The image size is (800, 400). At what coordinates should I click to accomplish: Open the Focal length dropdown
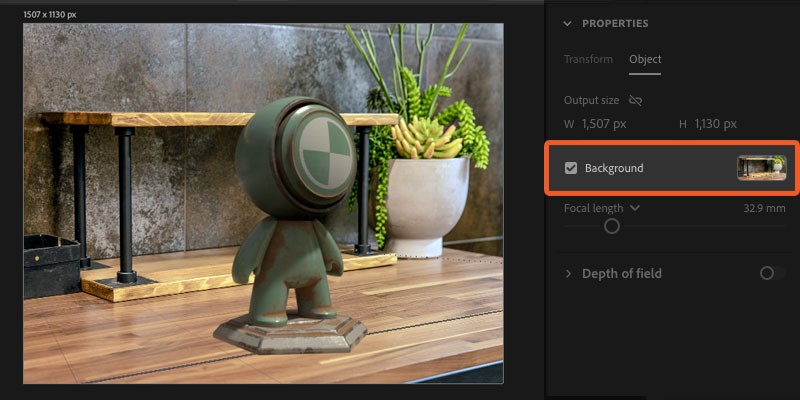click(x=635, y=208)
